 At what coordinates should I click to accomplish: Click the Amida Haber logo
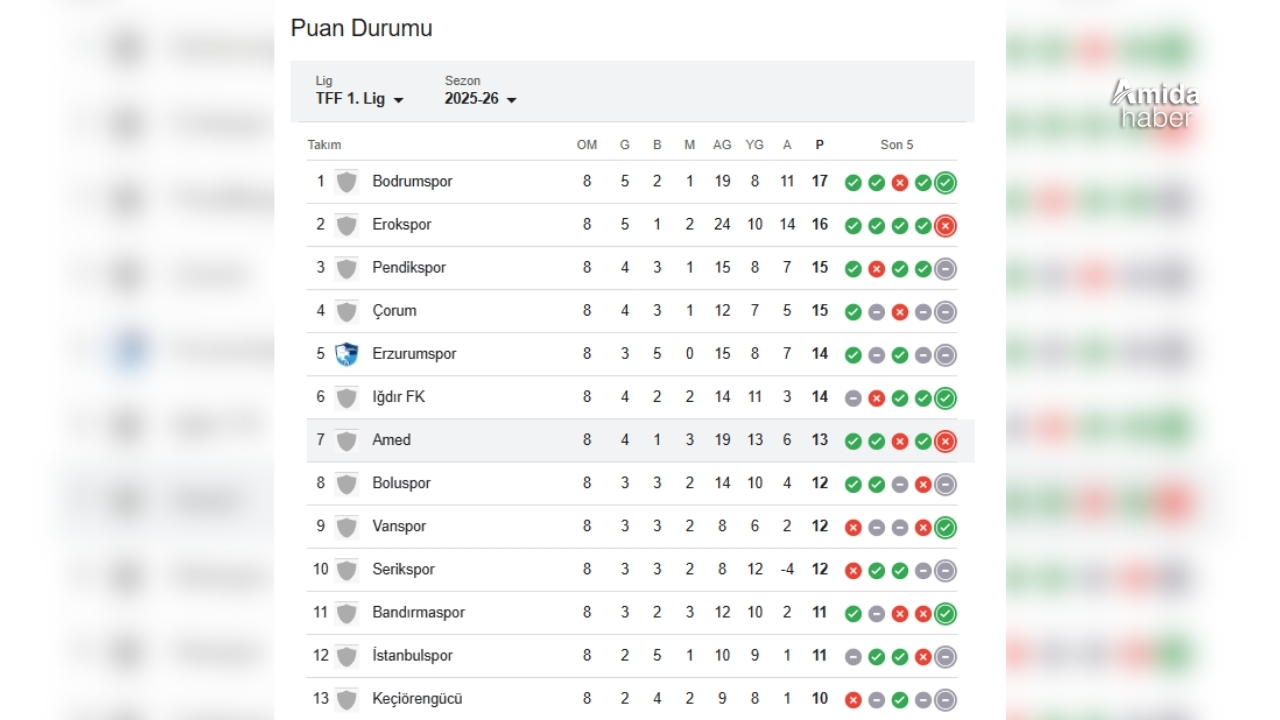[1154, 105]
